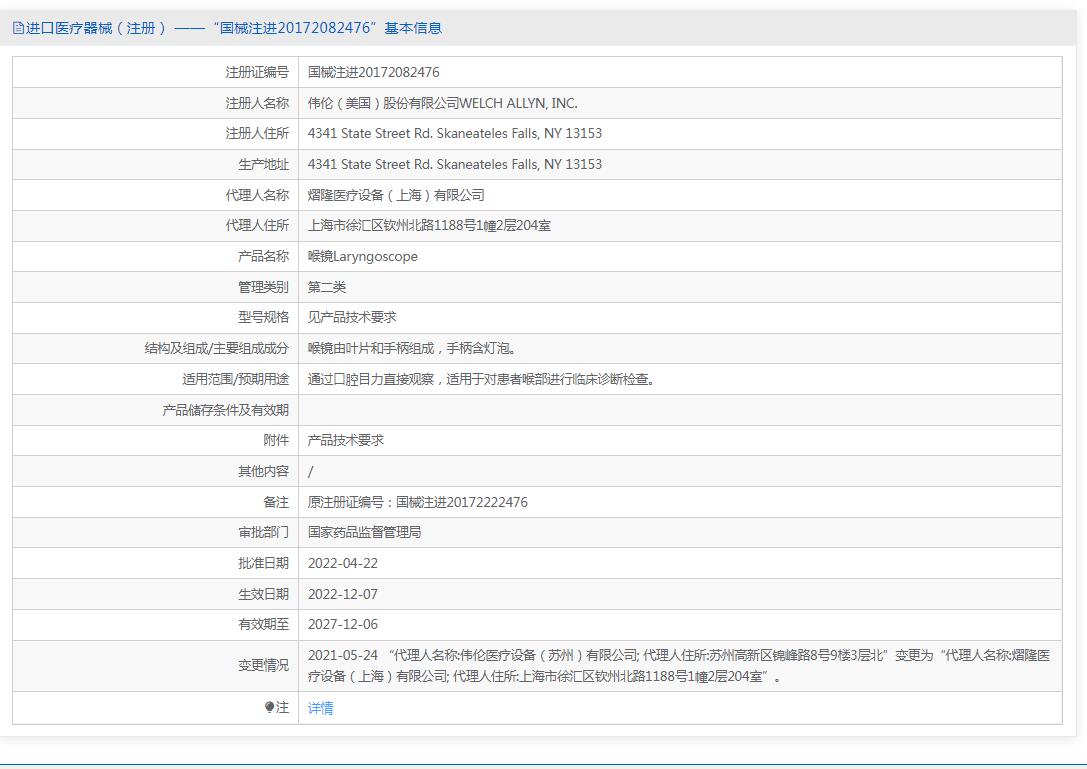Select registrant name WELCH ALLYN, INC.
Image resolution: width=1087 pixels, height=769 pixels.
click(519, 103)
